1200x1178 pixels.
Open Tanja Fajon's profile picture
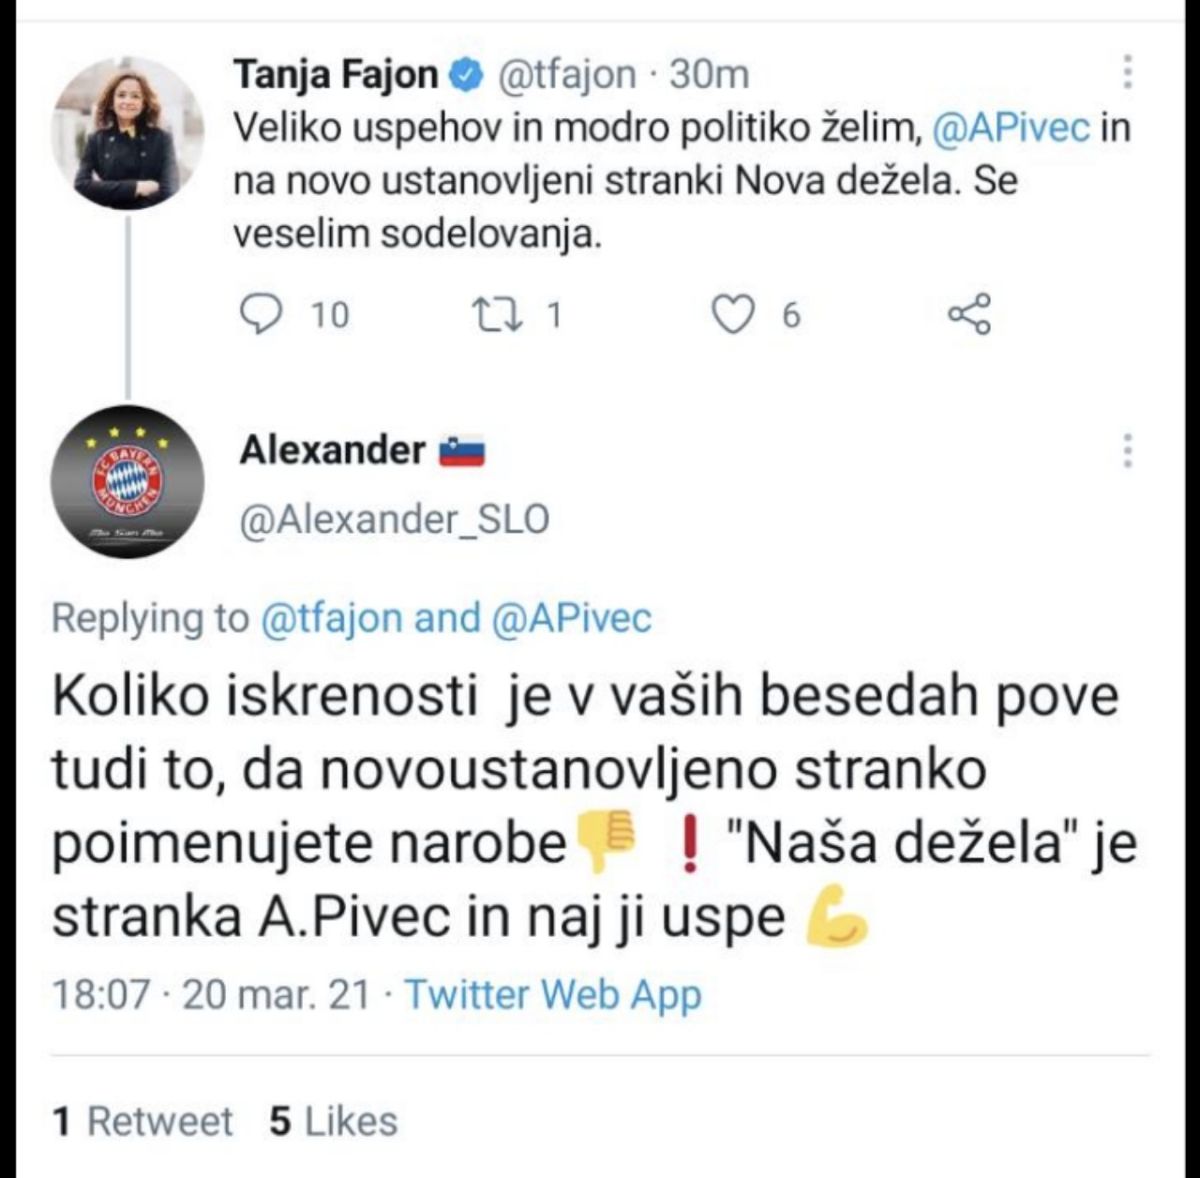(x=127, y=133)
